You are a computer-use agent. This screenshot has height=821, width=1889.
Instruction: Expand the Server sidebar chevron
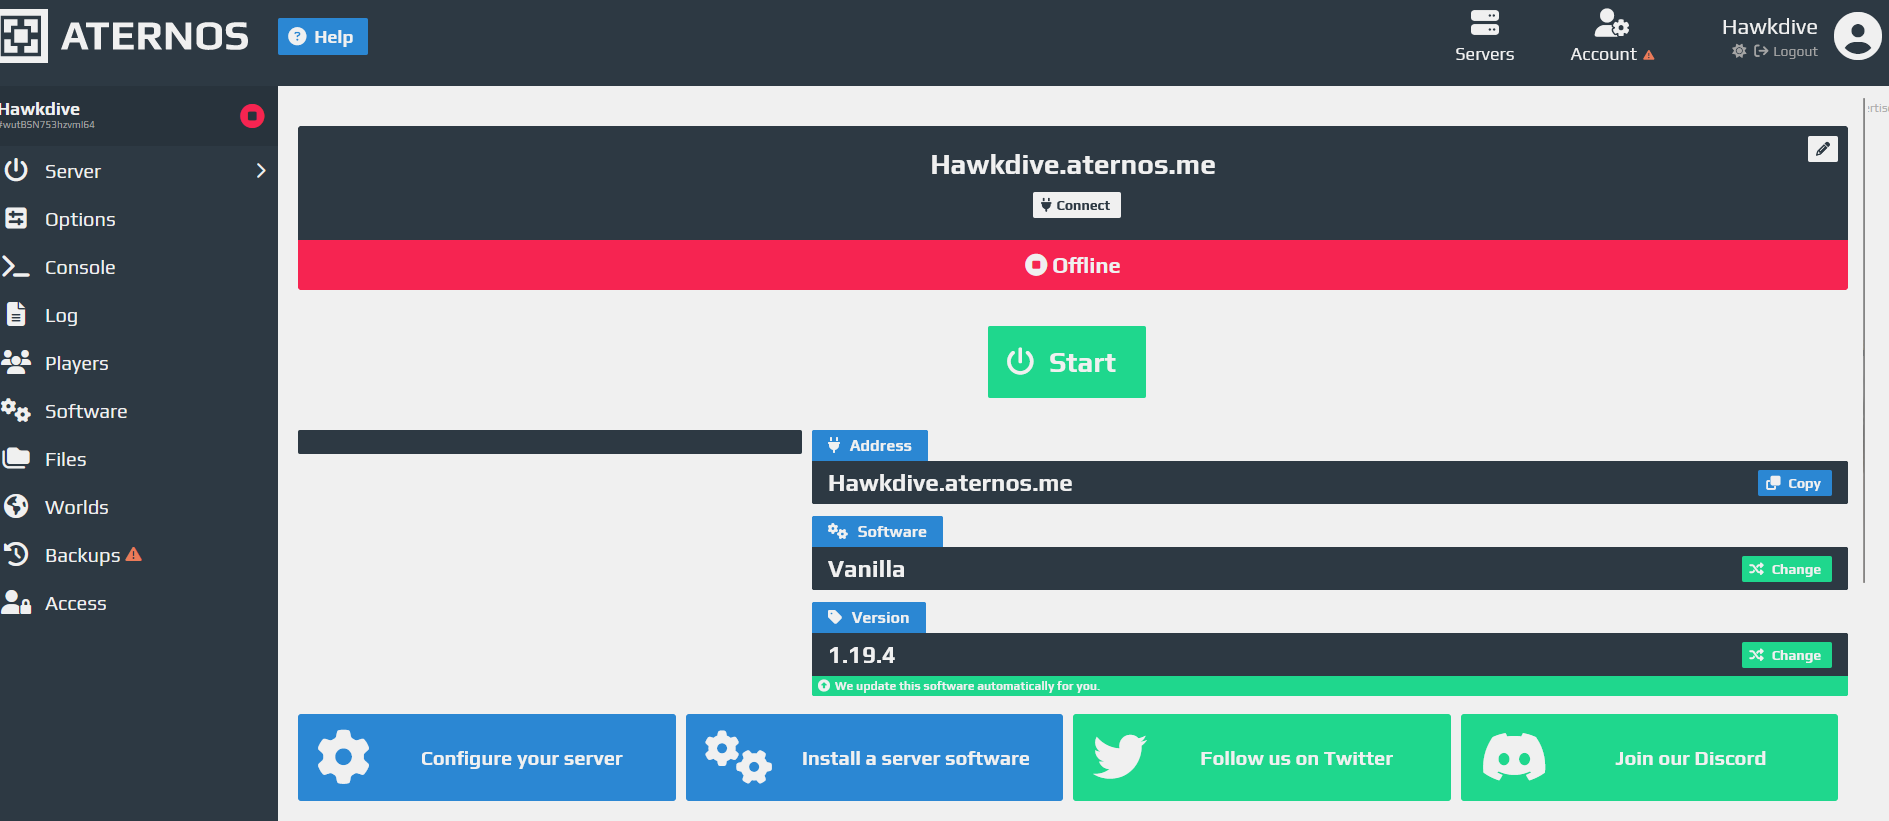[x=261, y=171]
